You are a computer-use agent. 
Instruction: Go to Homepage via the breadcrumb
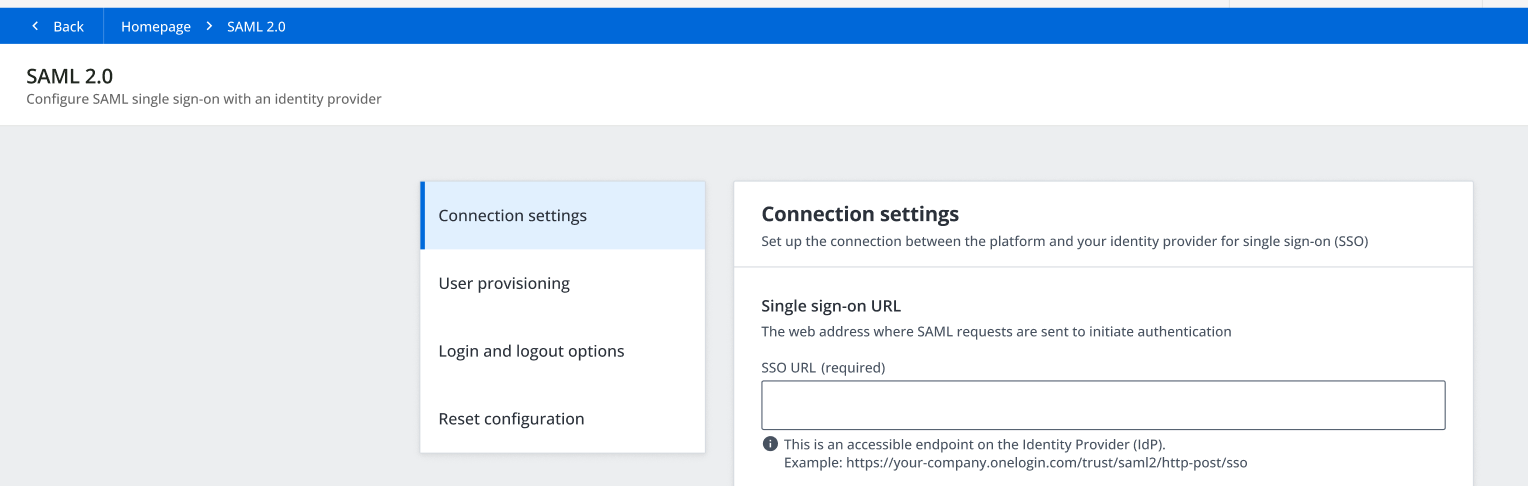(156, 26)
